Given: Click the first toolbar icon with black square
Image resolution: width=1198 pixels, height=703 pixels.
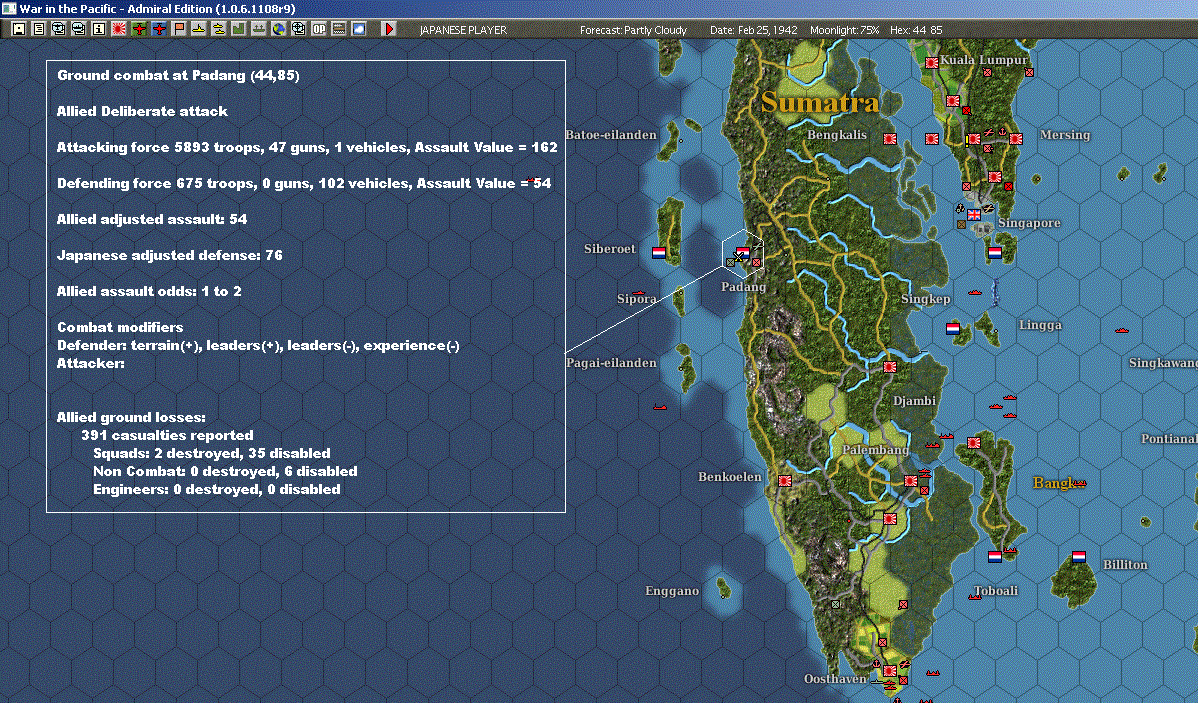Looking at the screenshot, I should pos(19,29).
